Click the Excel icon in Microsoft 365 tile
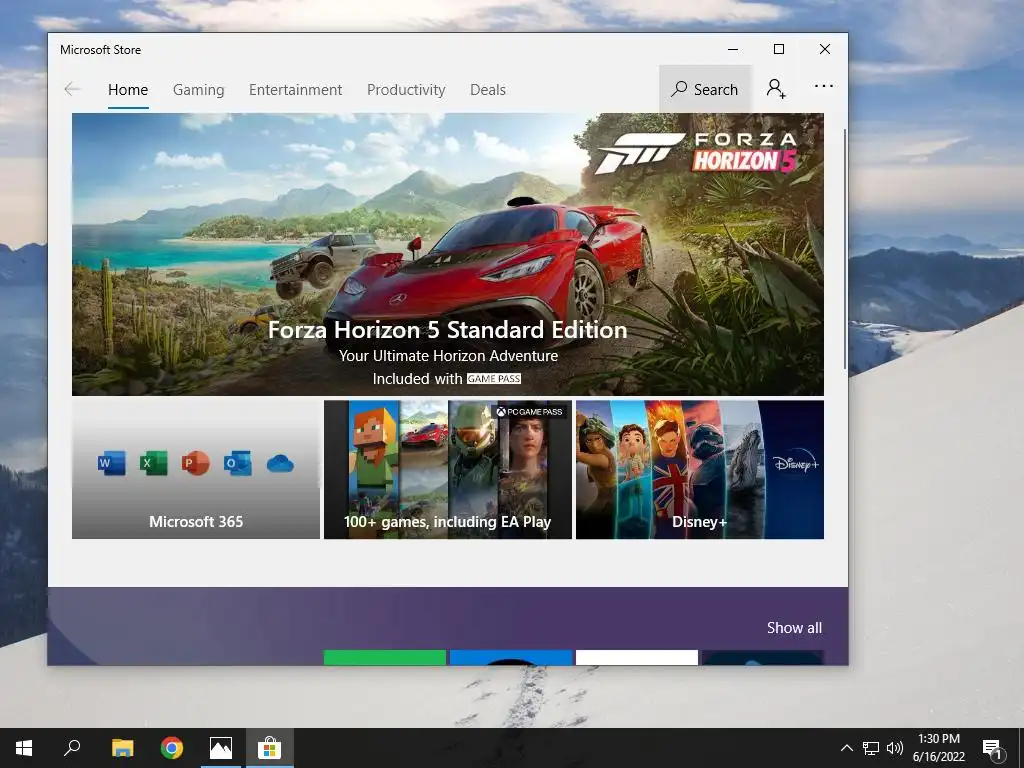The width and height of the screenshot is (1024, 768). click(153, 464)
